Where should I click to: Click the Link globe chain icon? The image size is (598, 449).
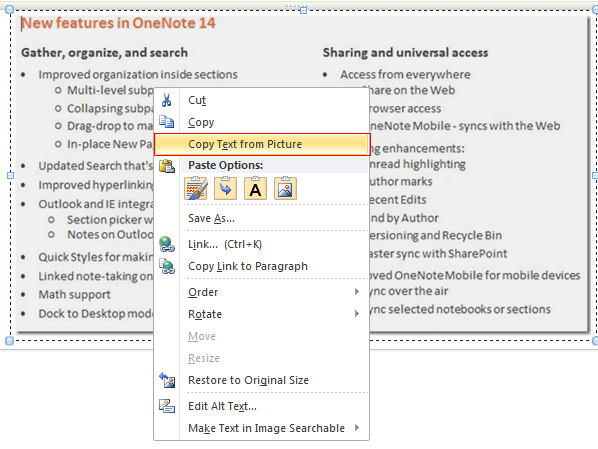coord(167,245)
